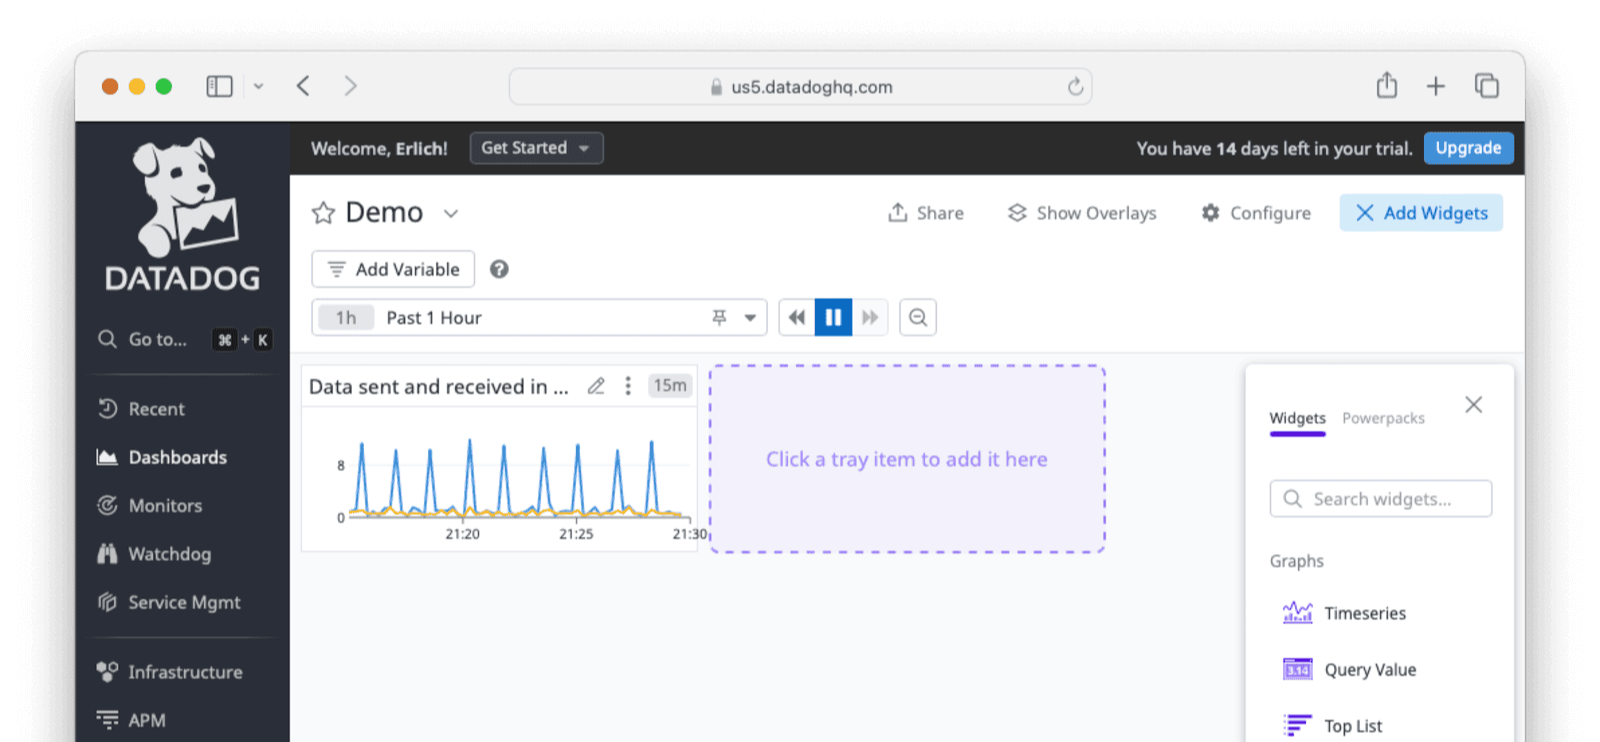Screen dimensions: 1600x742
Task: Open the Past 1 Hour time selector
Action: 539,318
